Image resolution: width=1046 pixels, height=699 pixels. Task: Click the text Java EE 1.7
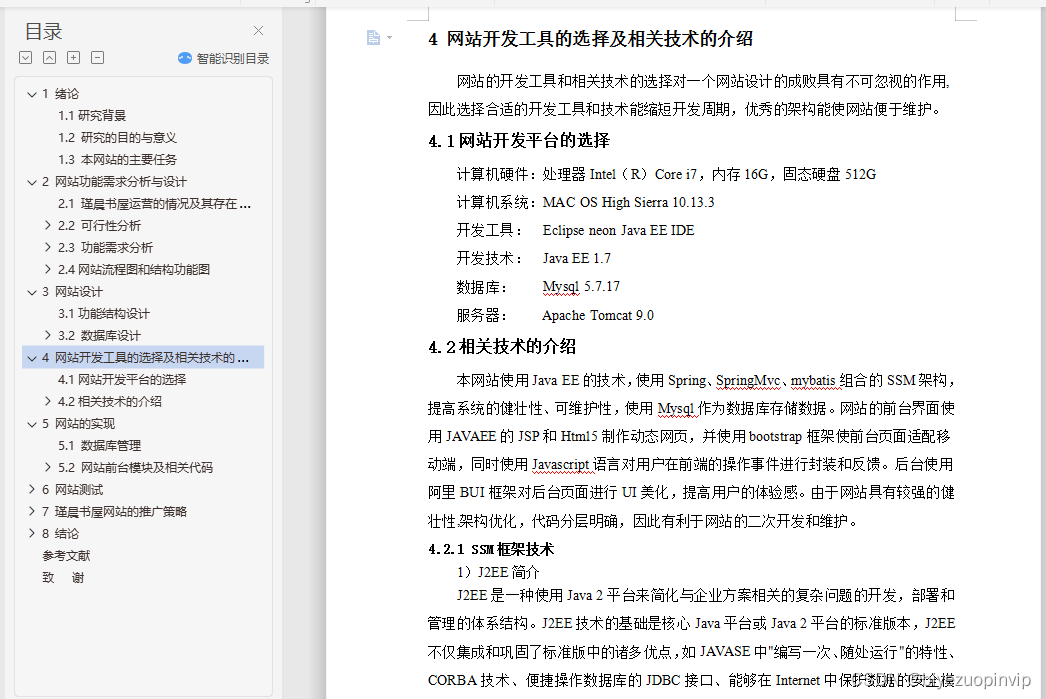coord(576,258)
